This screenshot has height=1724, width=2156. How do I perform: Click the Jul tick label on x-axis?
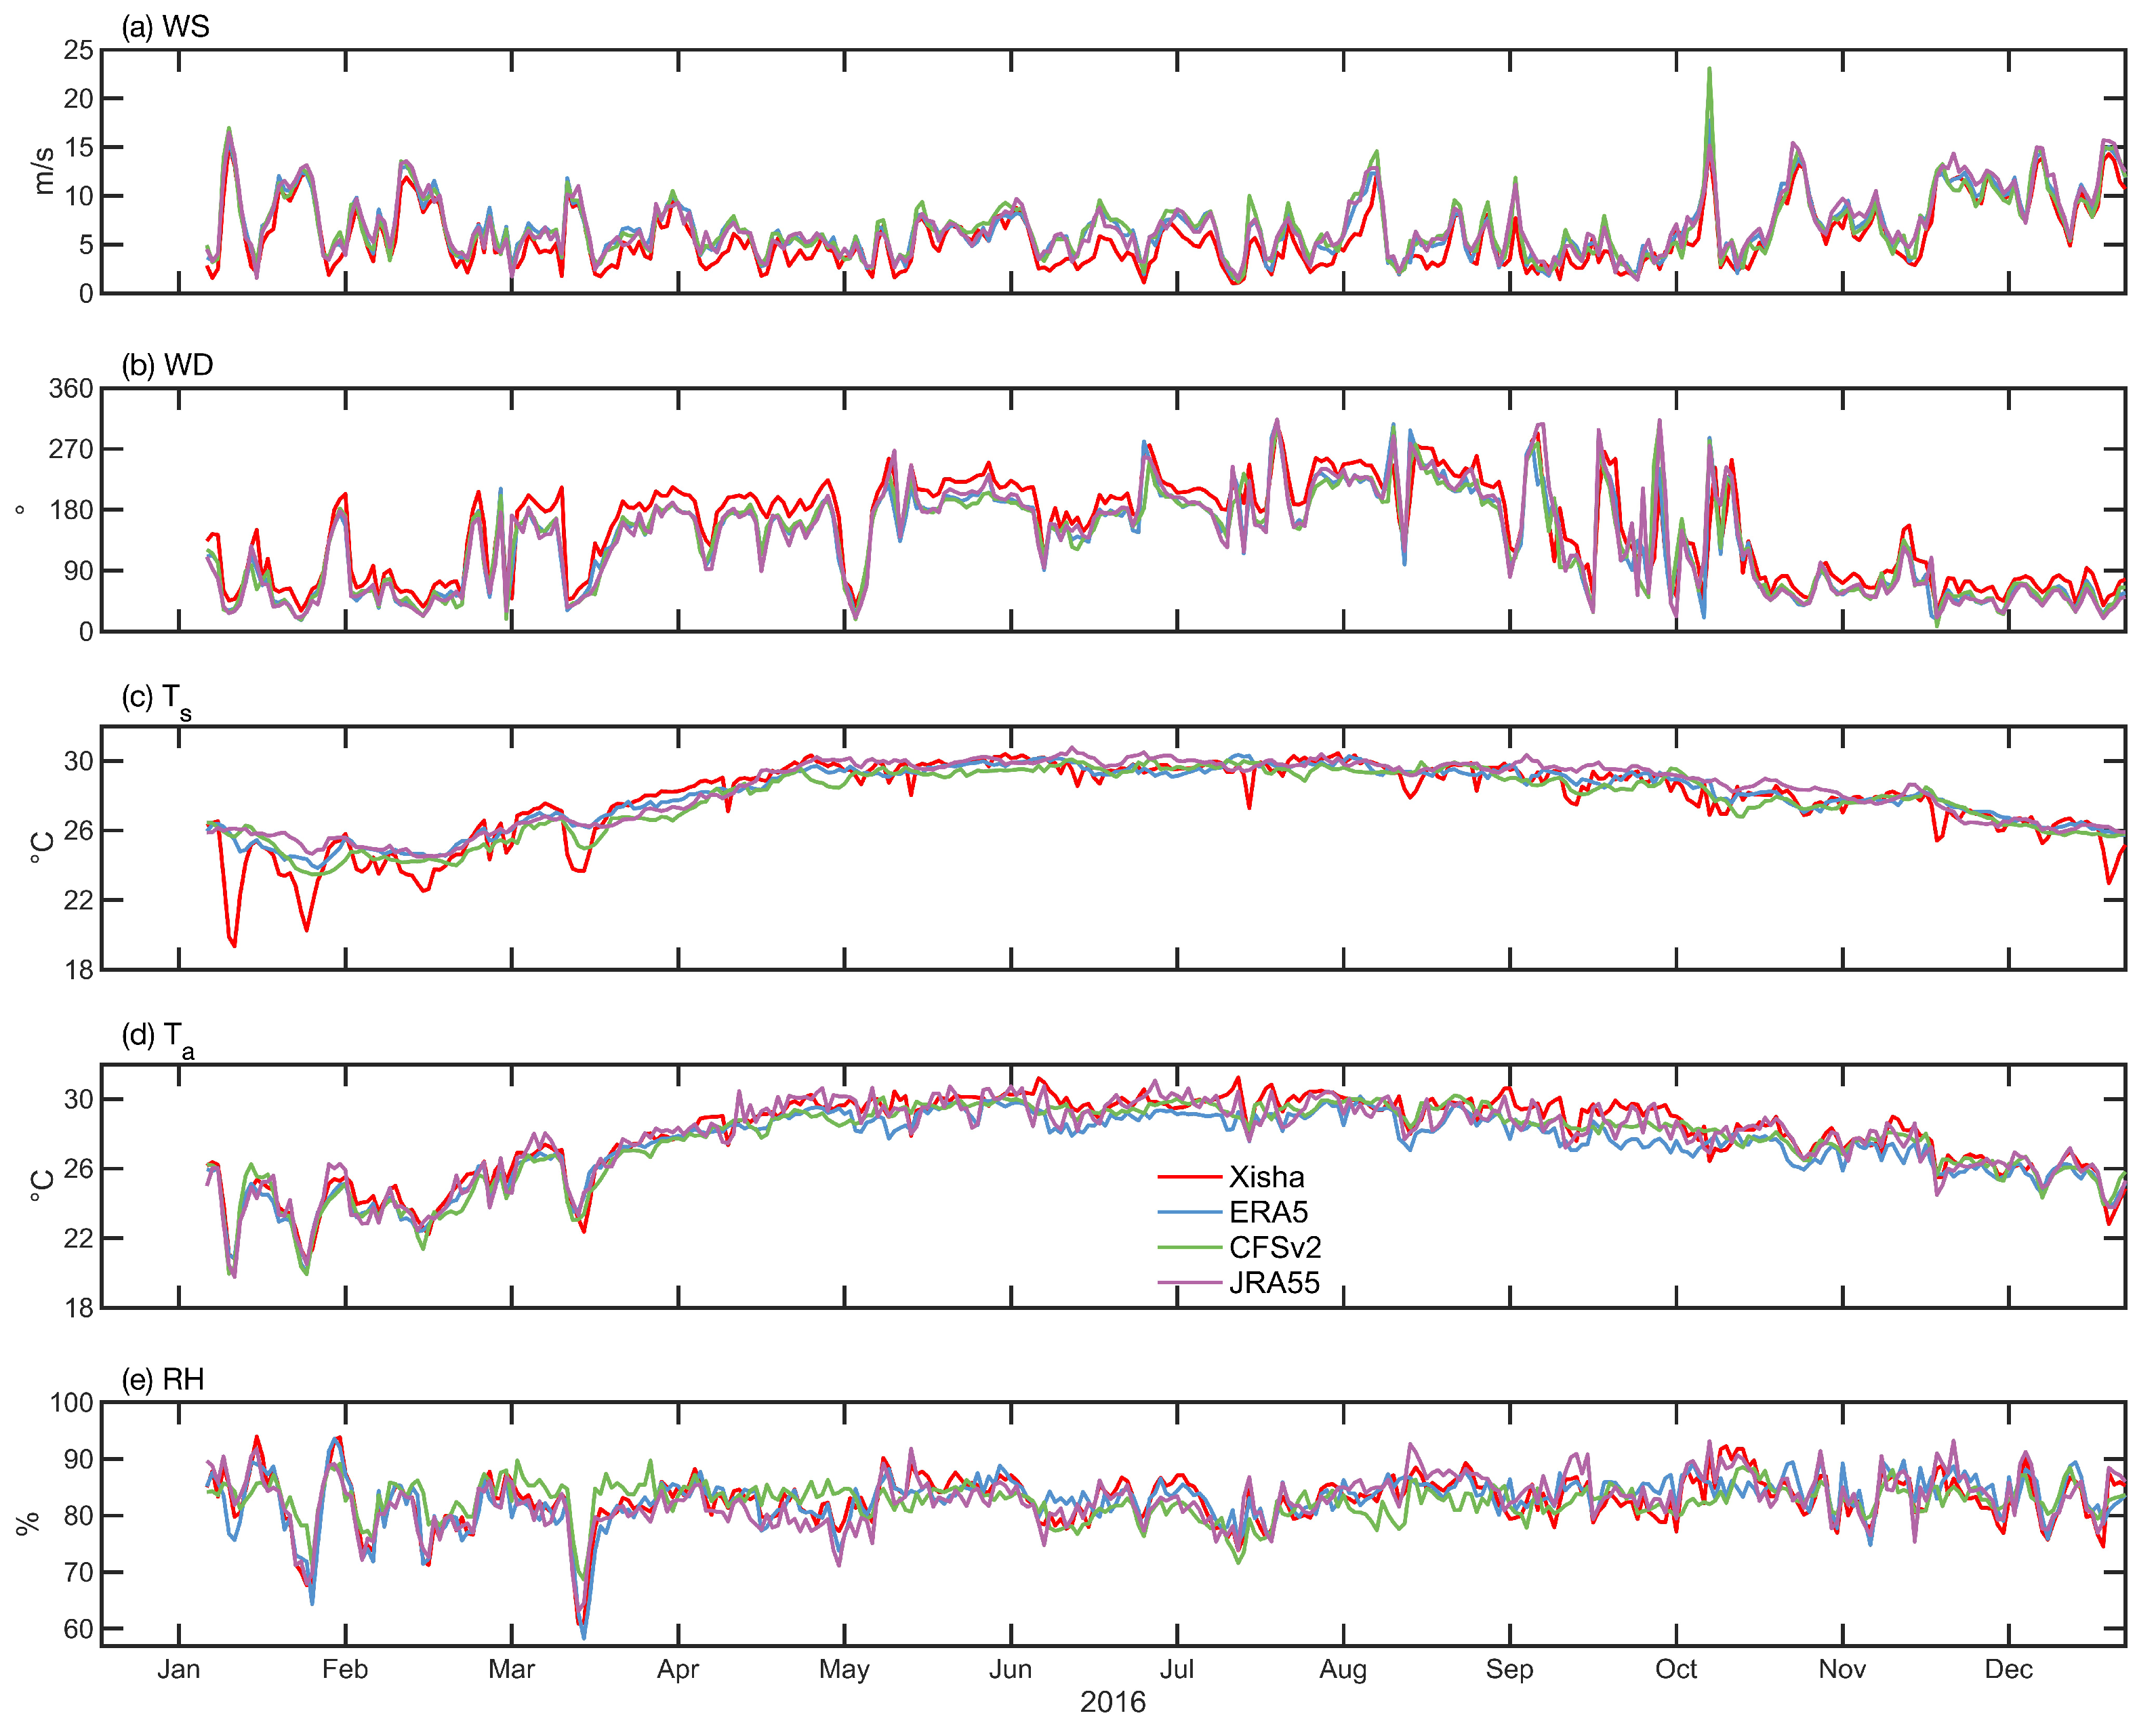[x=1176, y=1669]
